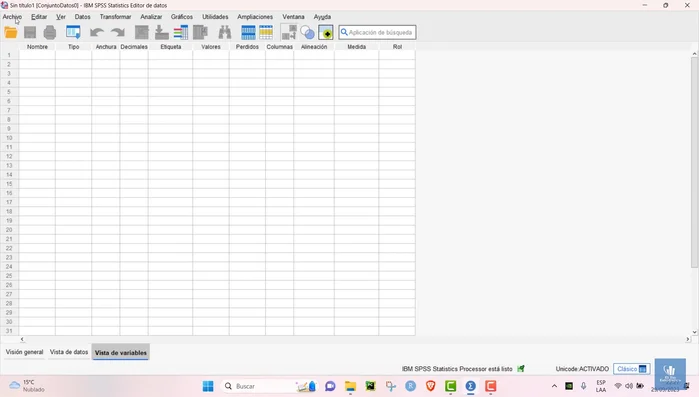Select row number 1 header
This screenshot has width=699, height=397.
(9, 55)
